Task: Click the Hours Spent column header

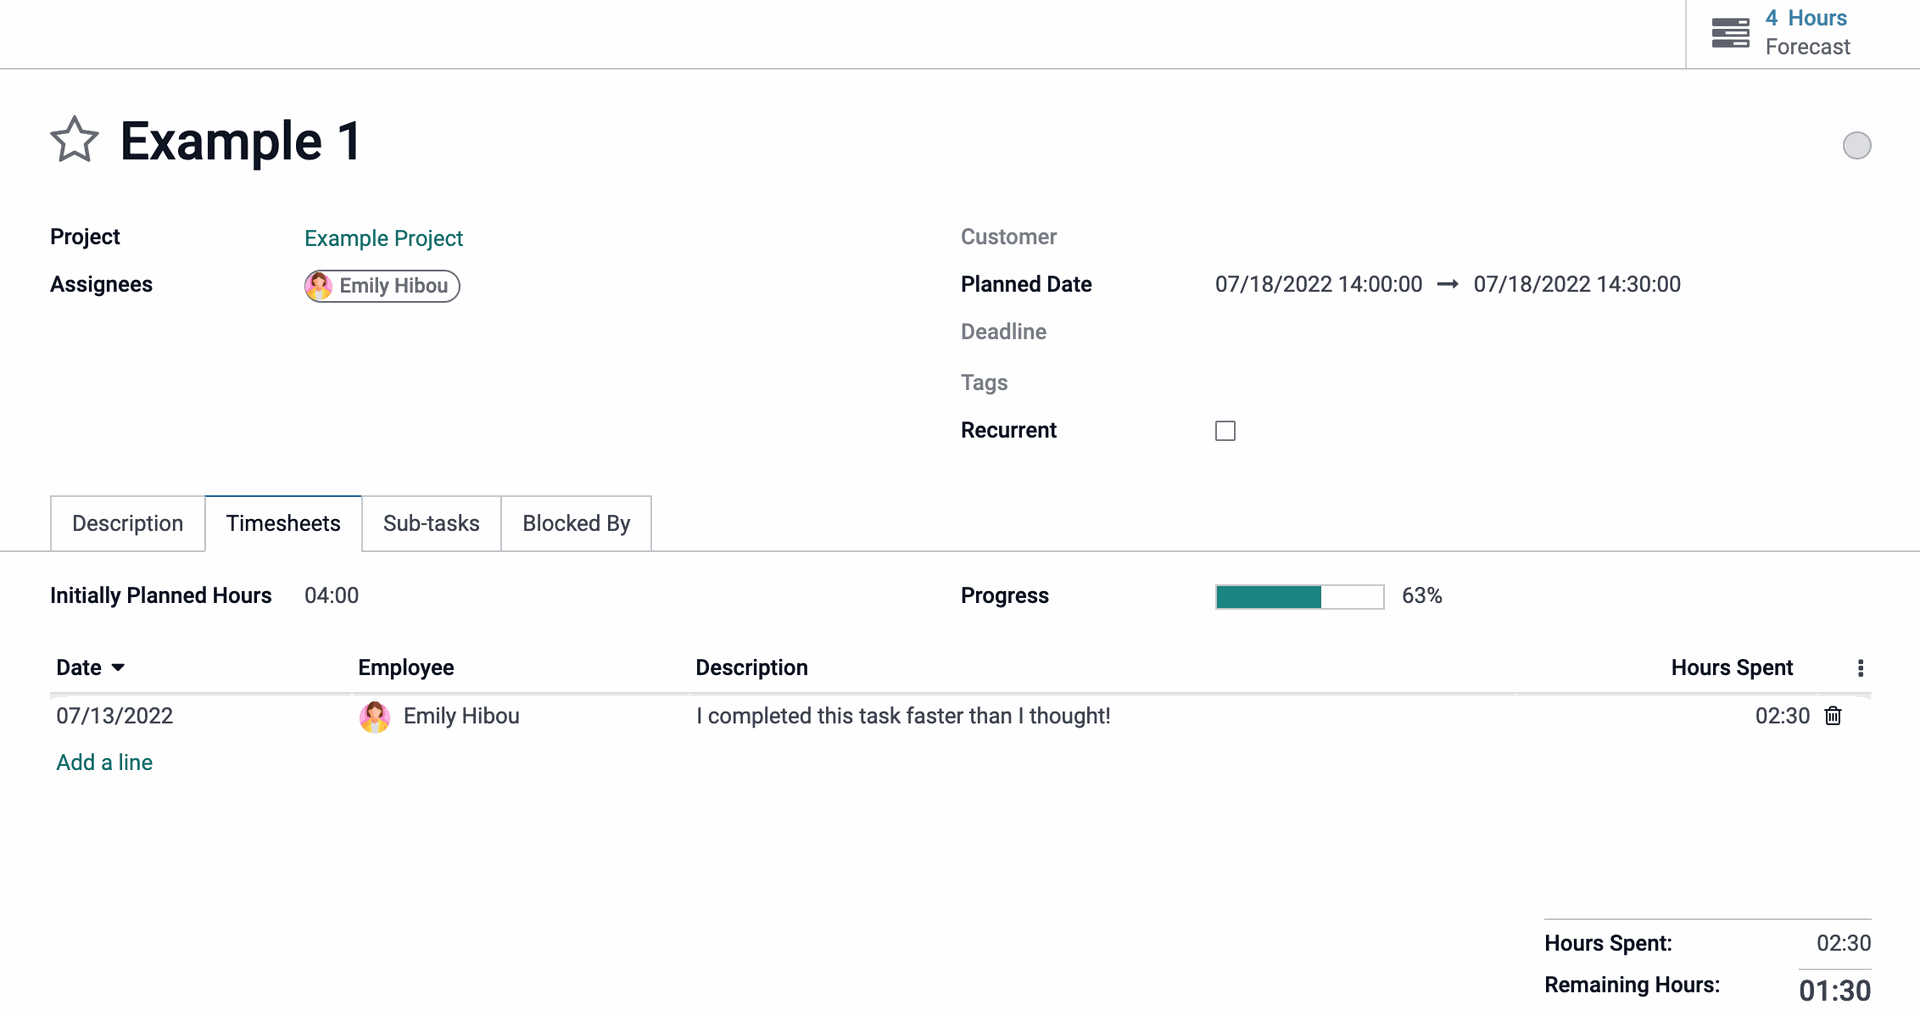Action: (1732, 668)
